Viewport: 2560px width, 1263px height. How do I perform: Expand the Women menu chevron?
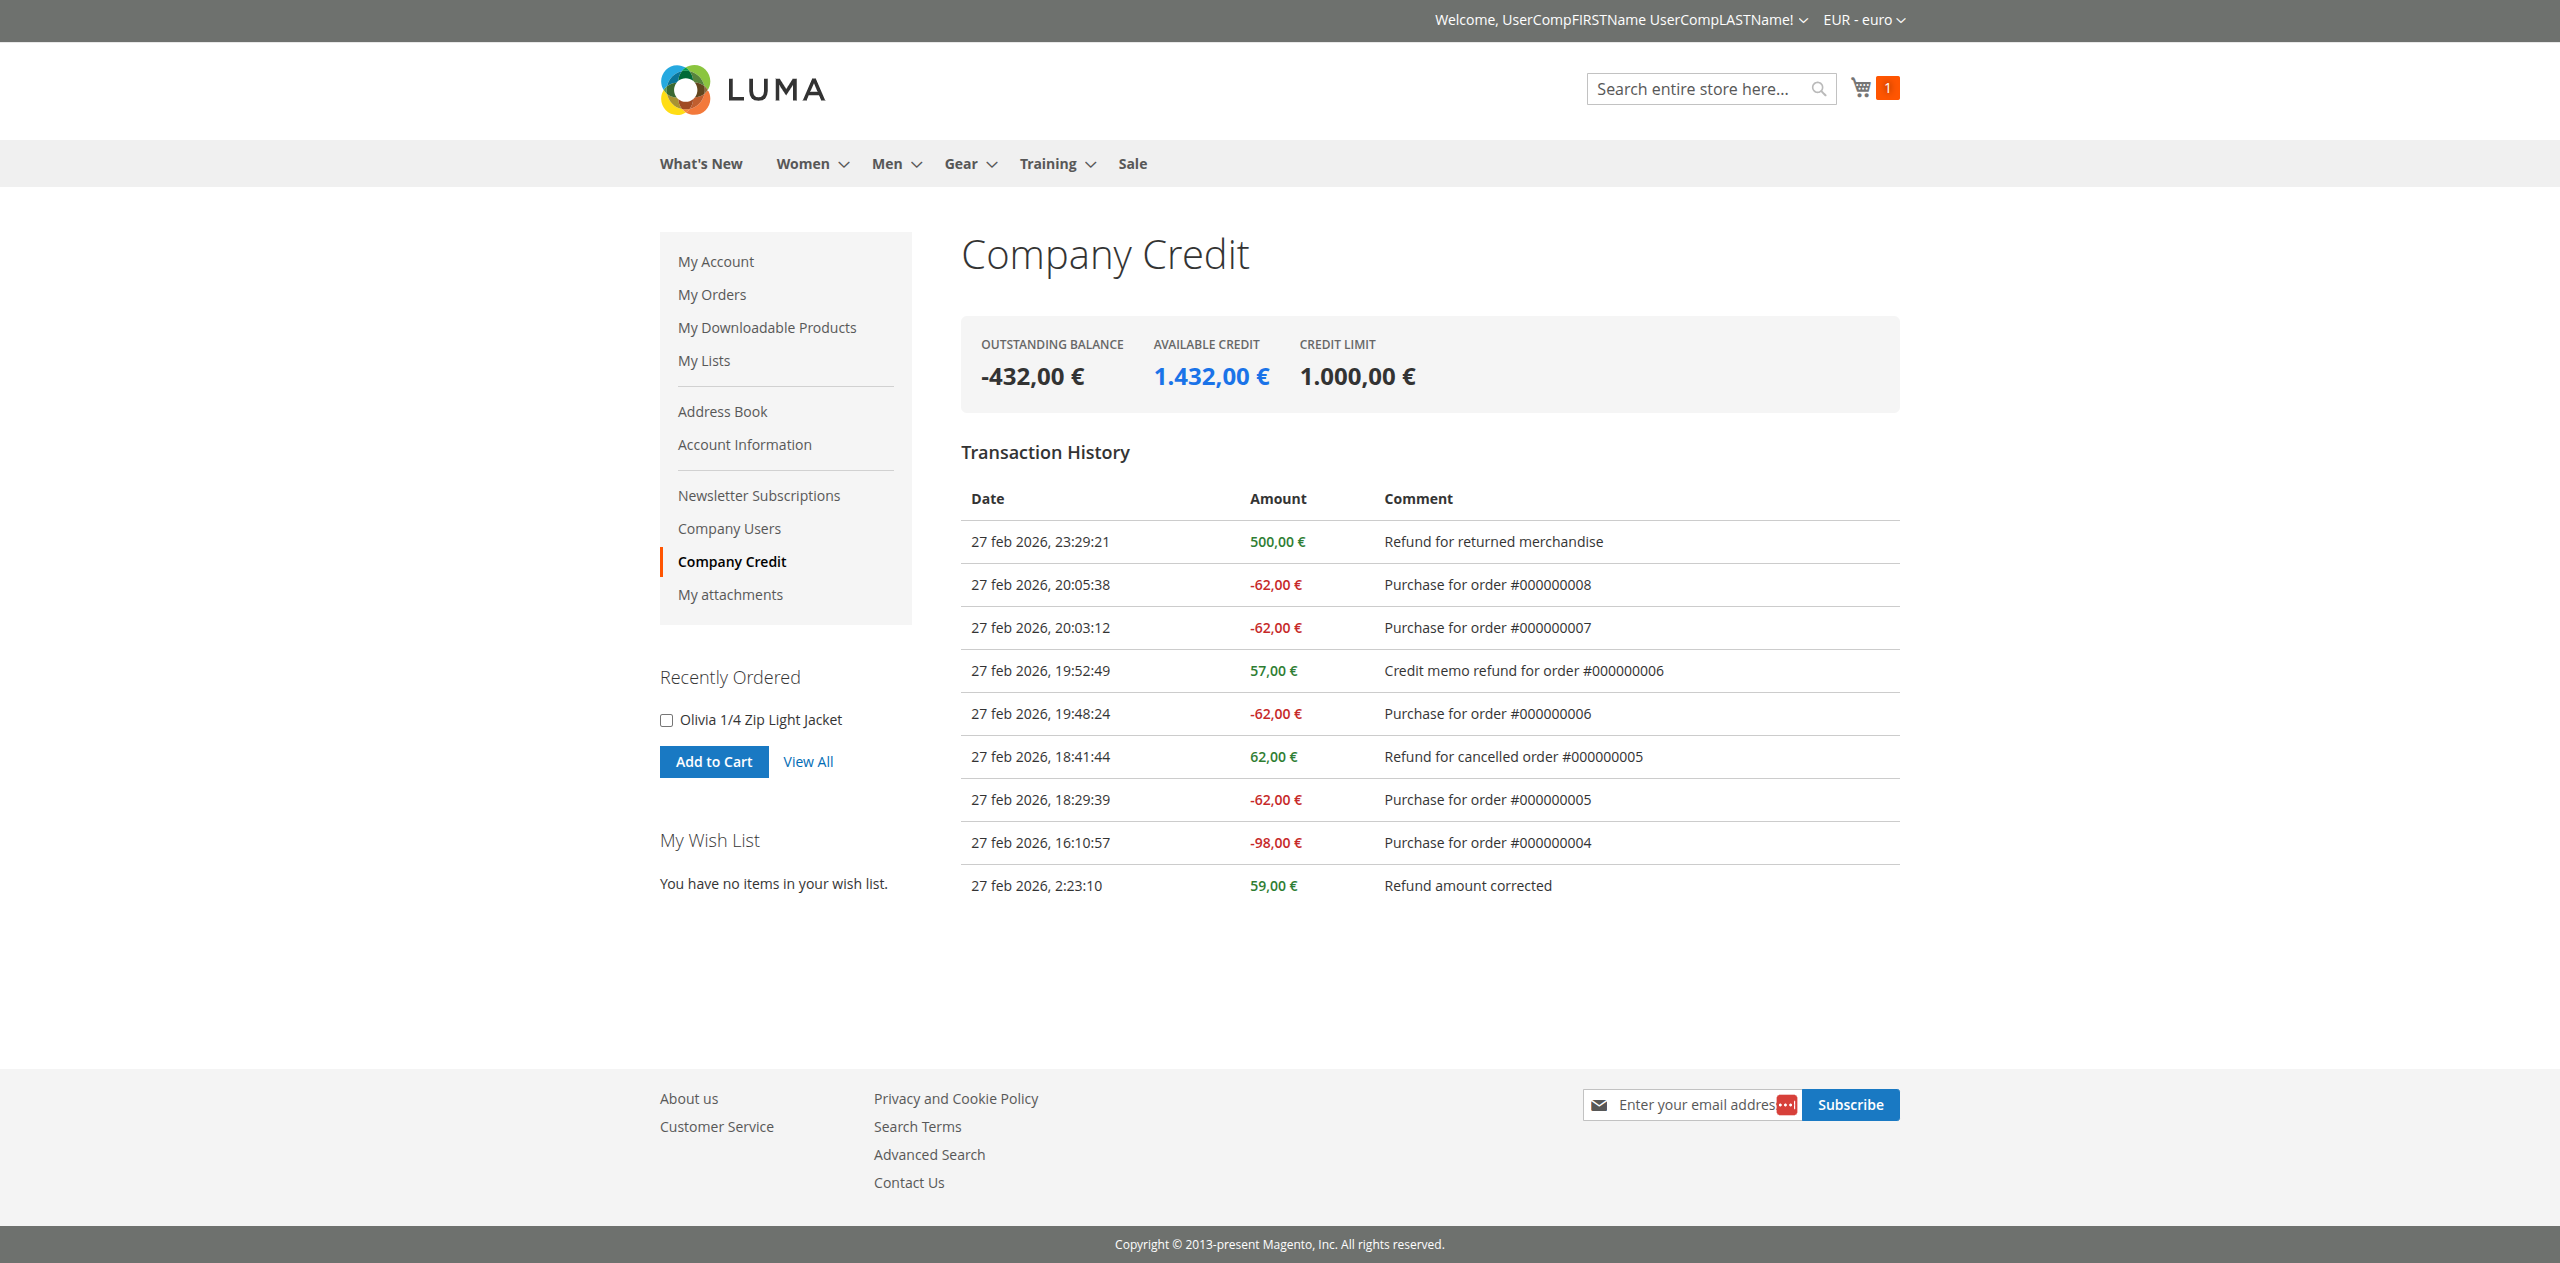coord(844,165)
